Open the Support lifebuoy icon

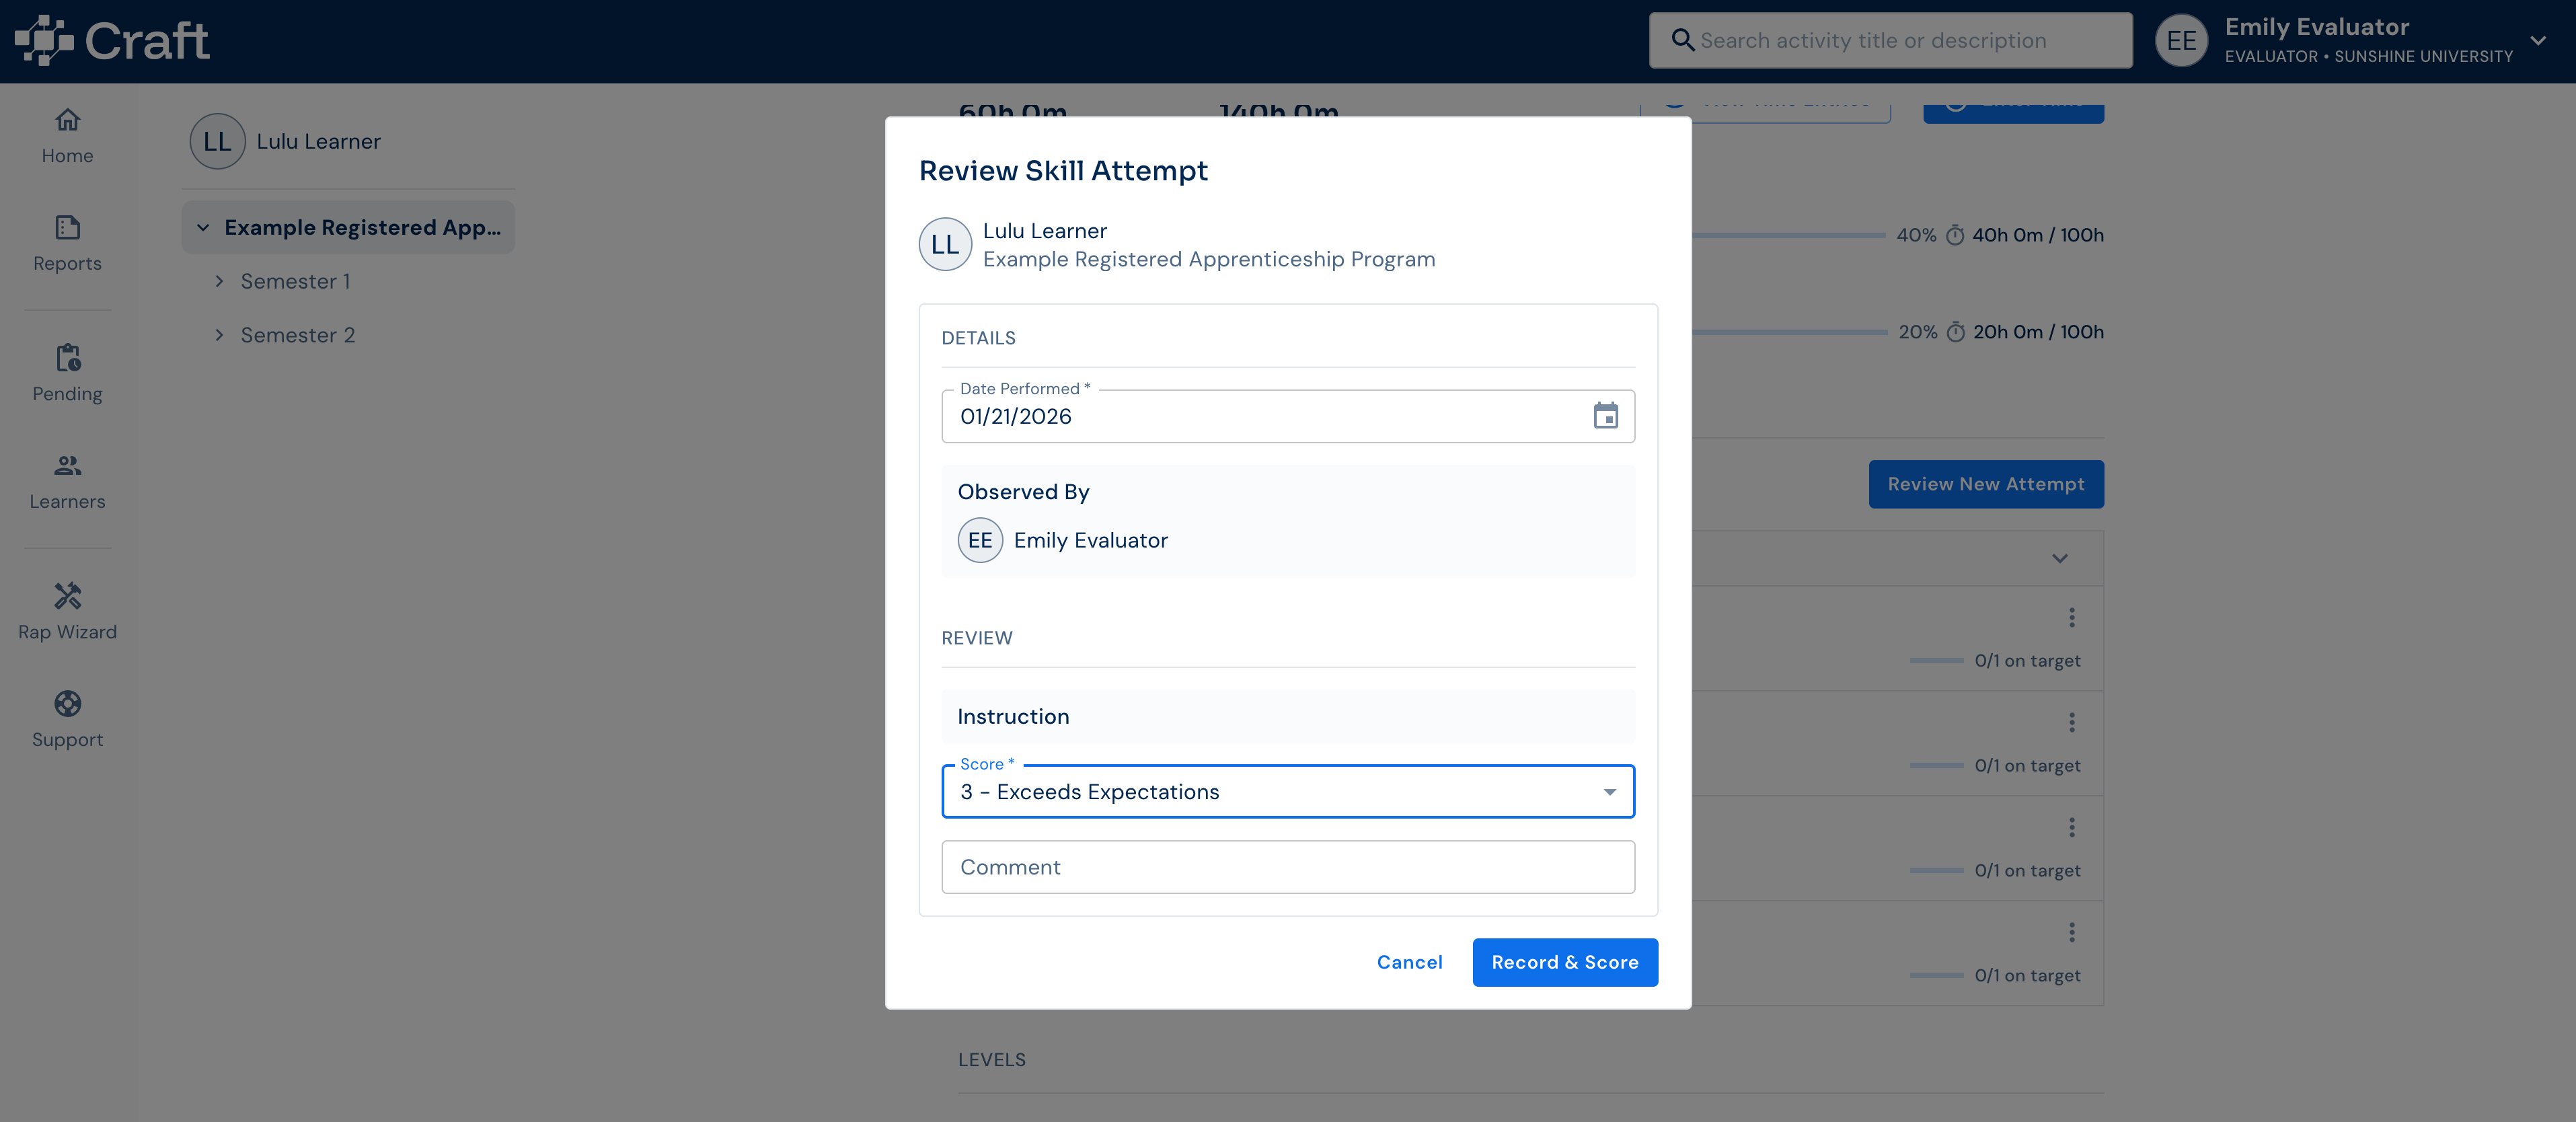(67, 704)
